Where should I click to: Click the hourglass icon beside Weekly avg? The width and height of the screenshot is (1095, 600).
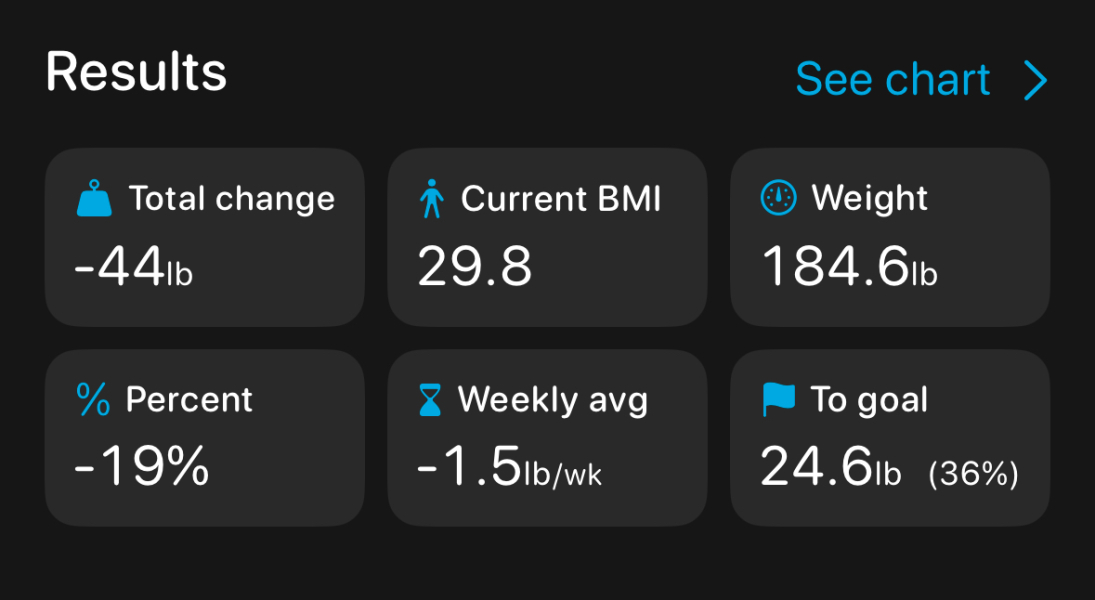click(x=430, y=401)
